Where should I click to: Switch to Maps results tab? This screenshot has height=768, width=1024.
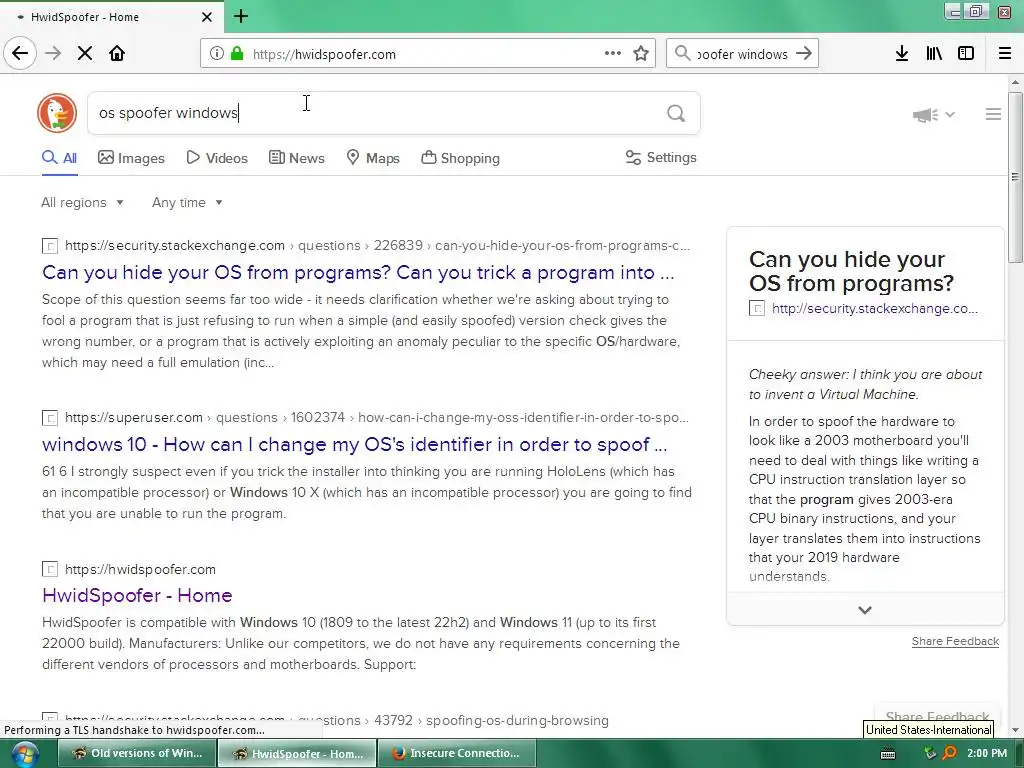click(x=373, y=158)
